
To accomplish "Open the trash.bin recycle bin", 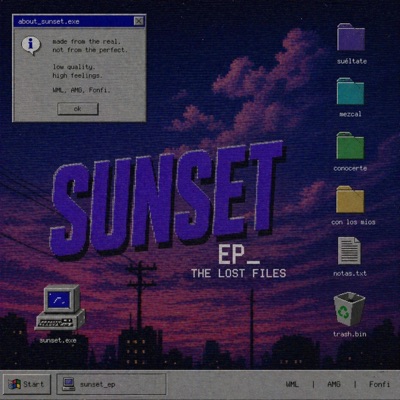I will click(349, 309).
